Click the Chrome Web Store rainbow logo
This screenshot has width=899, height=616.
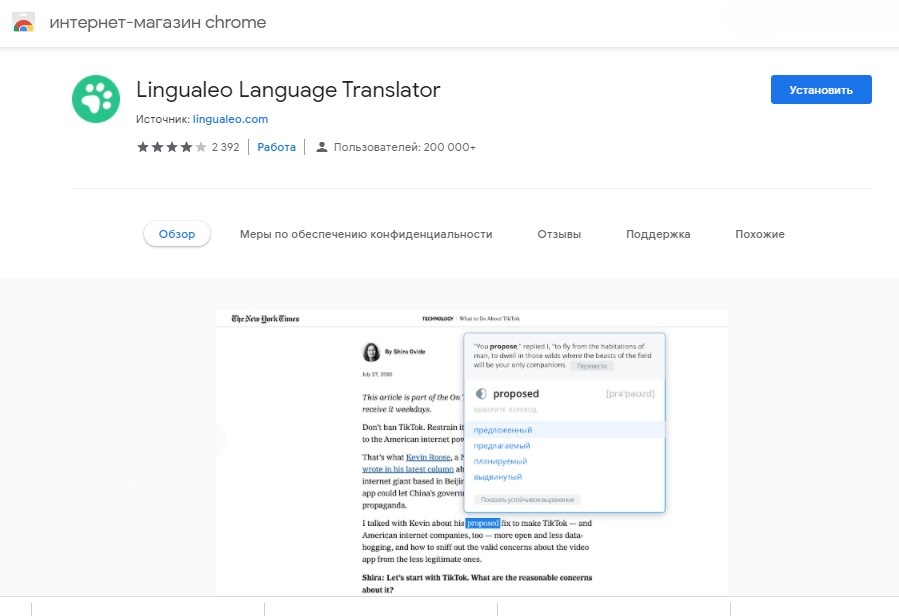tap(24, 22)
